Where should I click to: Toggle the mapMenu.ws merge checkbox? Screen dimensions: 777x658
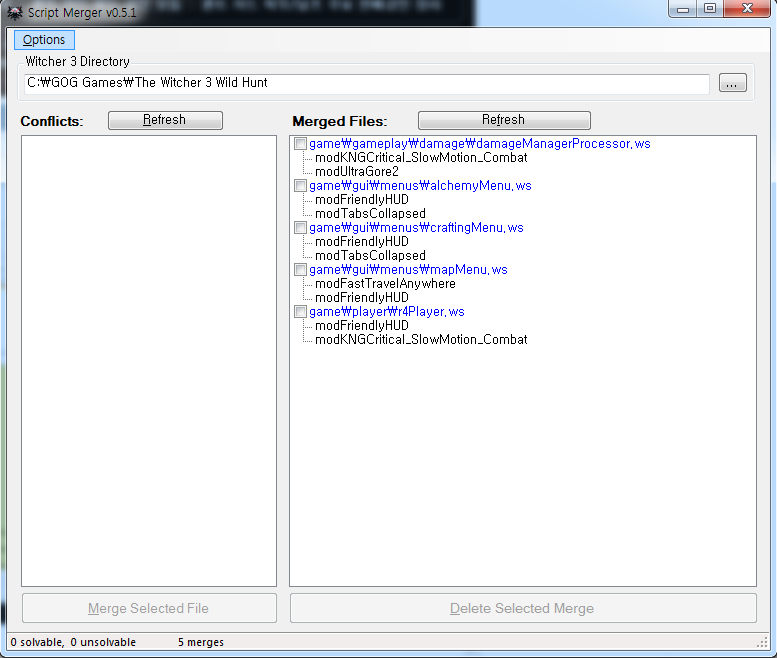click(x=301, y=270)
